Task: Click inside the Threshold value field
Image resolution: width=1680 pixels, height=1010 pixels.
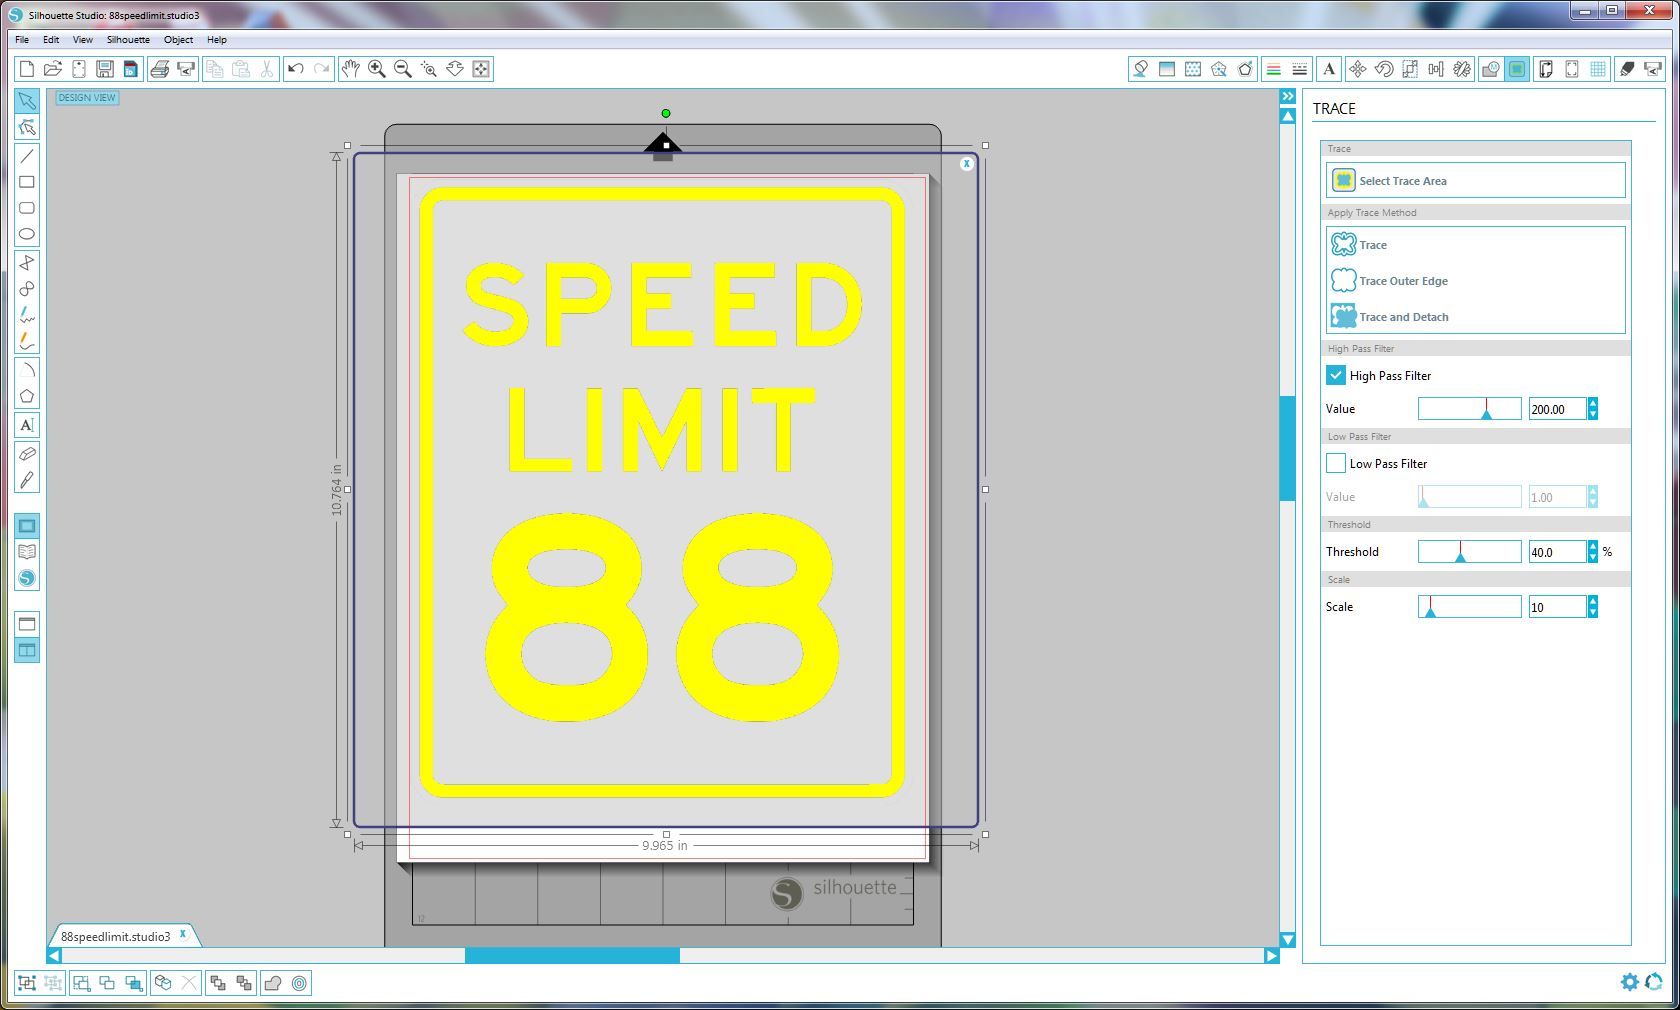Action: (x=1557, y=551)
